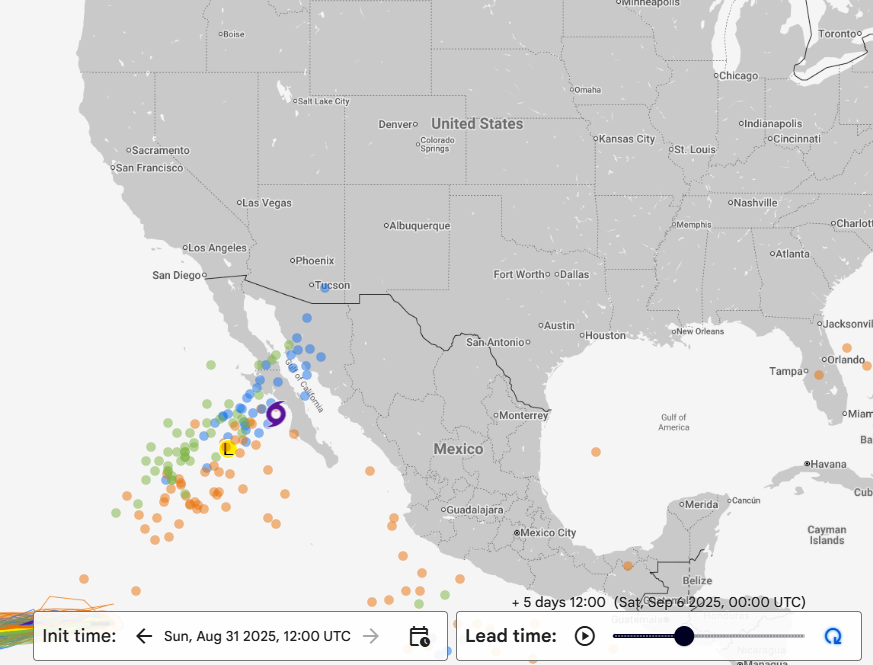873x665 pixels.
Task: Click the orange dot in Gulf of America
Action: tap(596, 452)
